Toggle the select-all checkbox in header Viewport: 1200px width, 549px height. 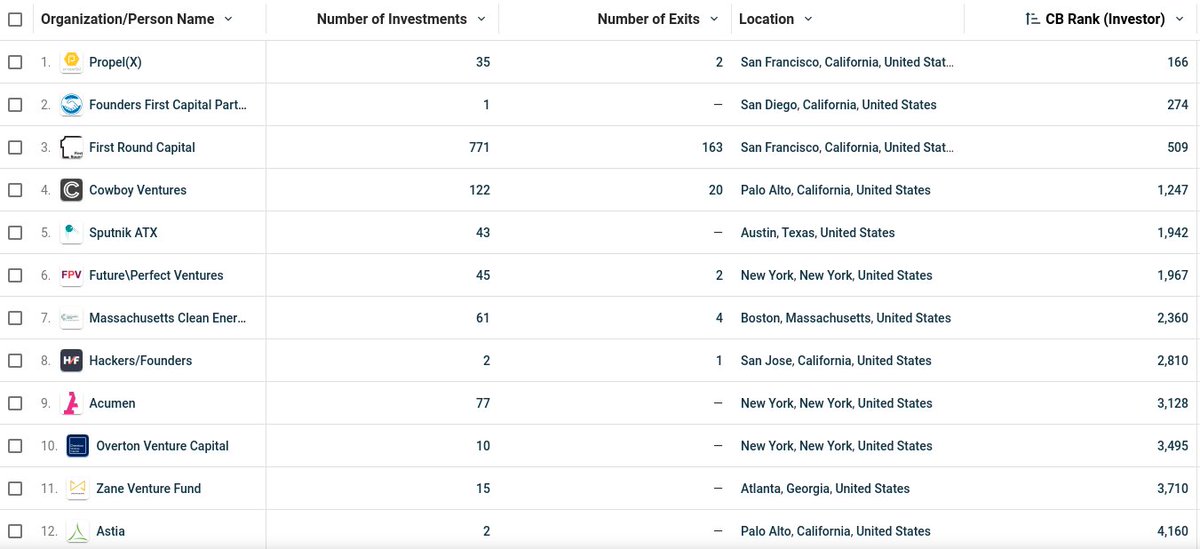point(15,19)
